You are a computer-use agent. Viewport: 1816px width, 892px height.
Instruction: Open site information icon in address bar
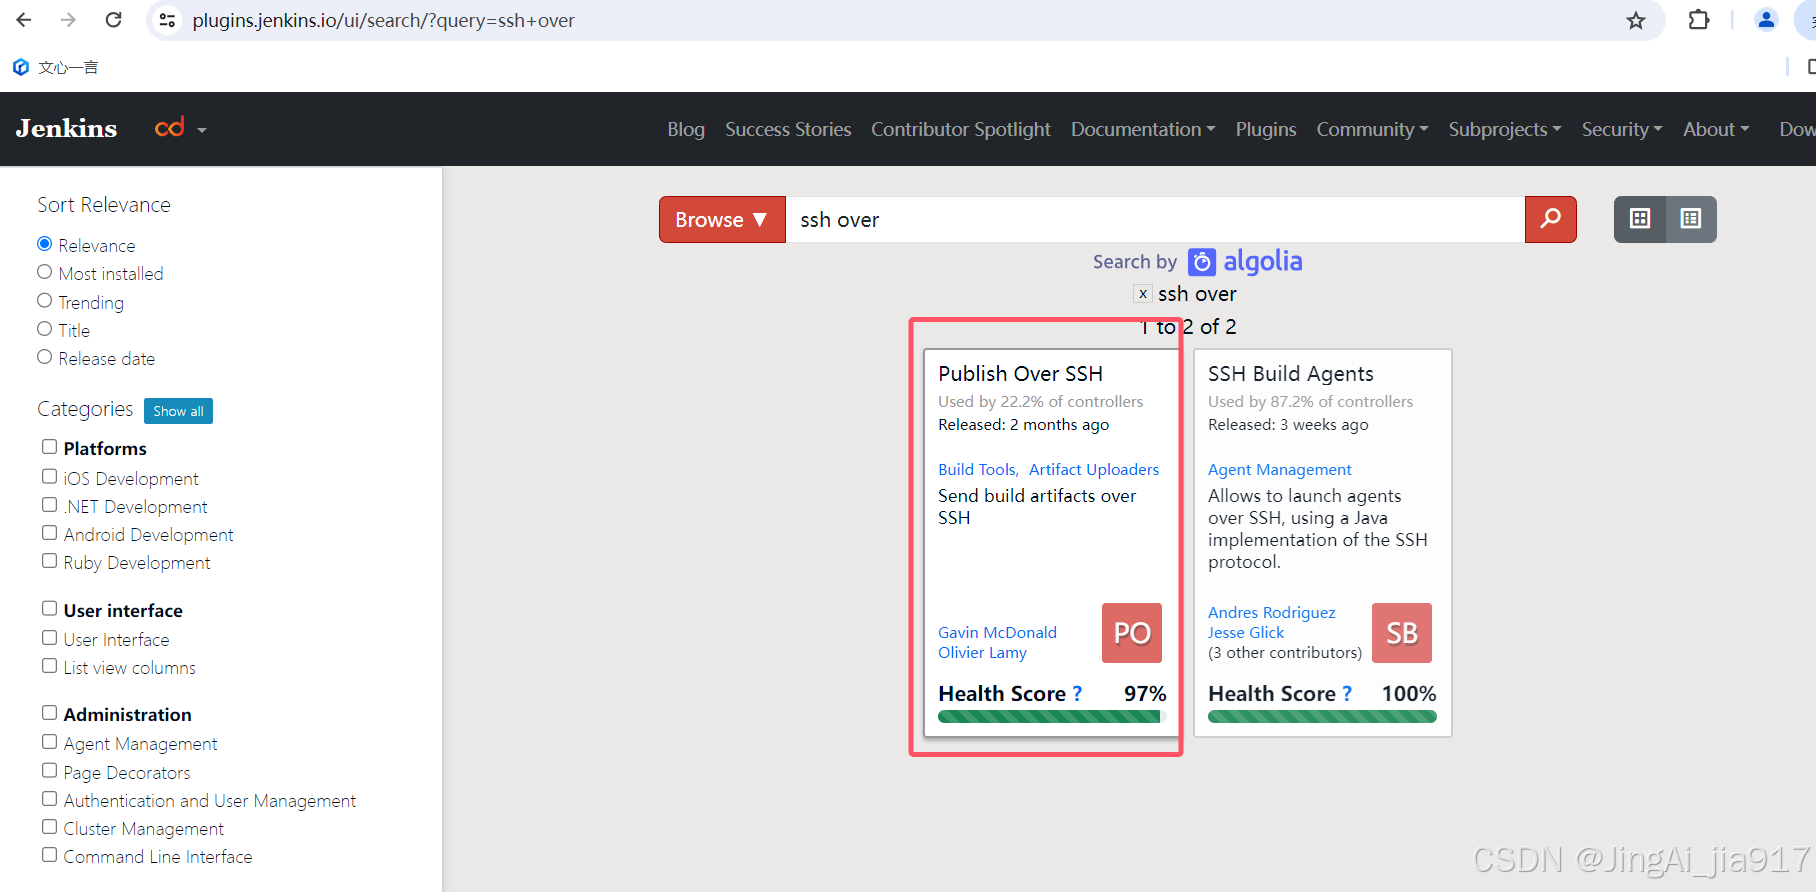[x=167, y=20]
